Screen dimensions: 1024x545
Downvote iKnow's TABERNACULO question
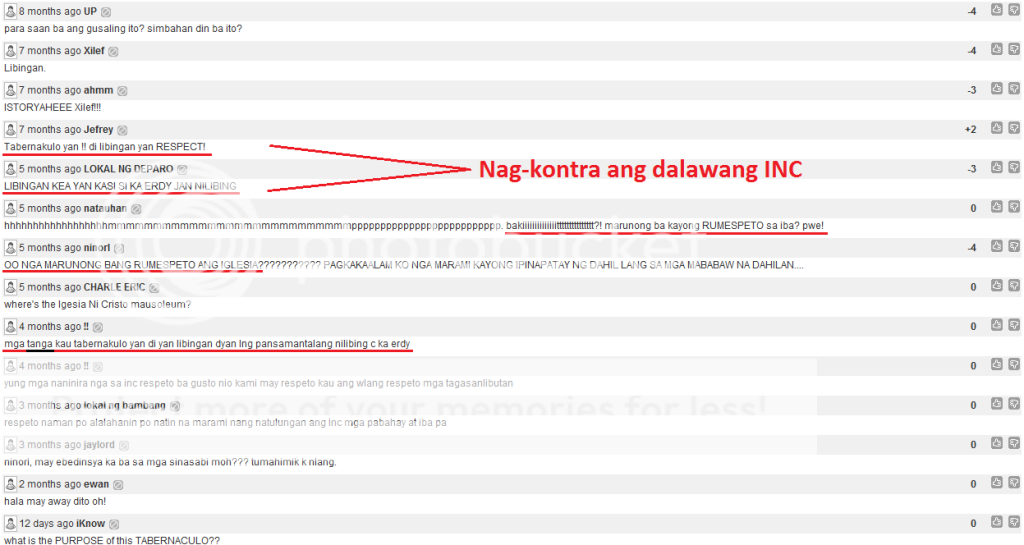(x=1014, y=522)
